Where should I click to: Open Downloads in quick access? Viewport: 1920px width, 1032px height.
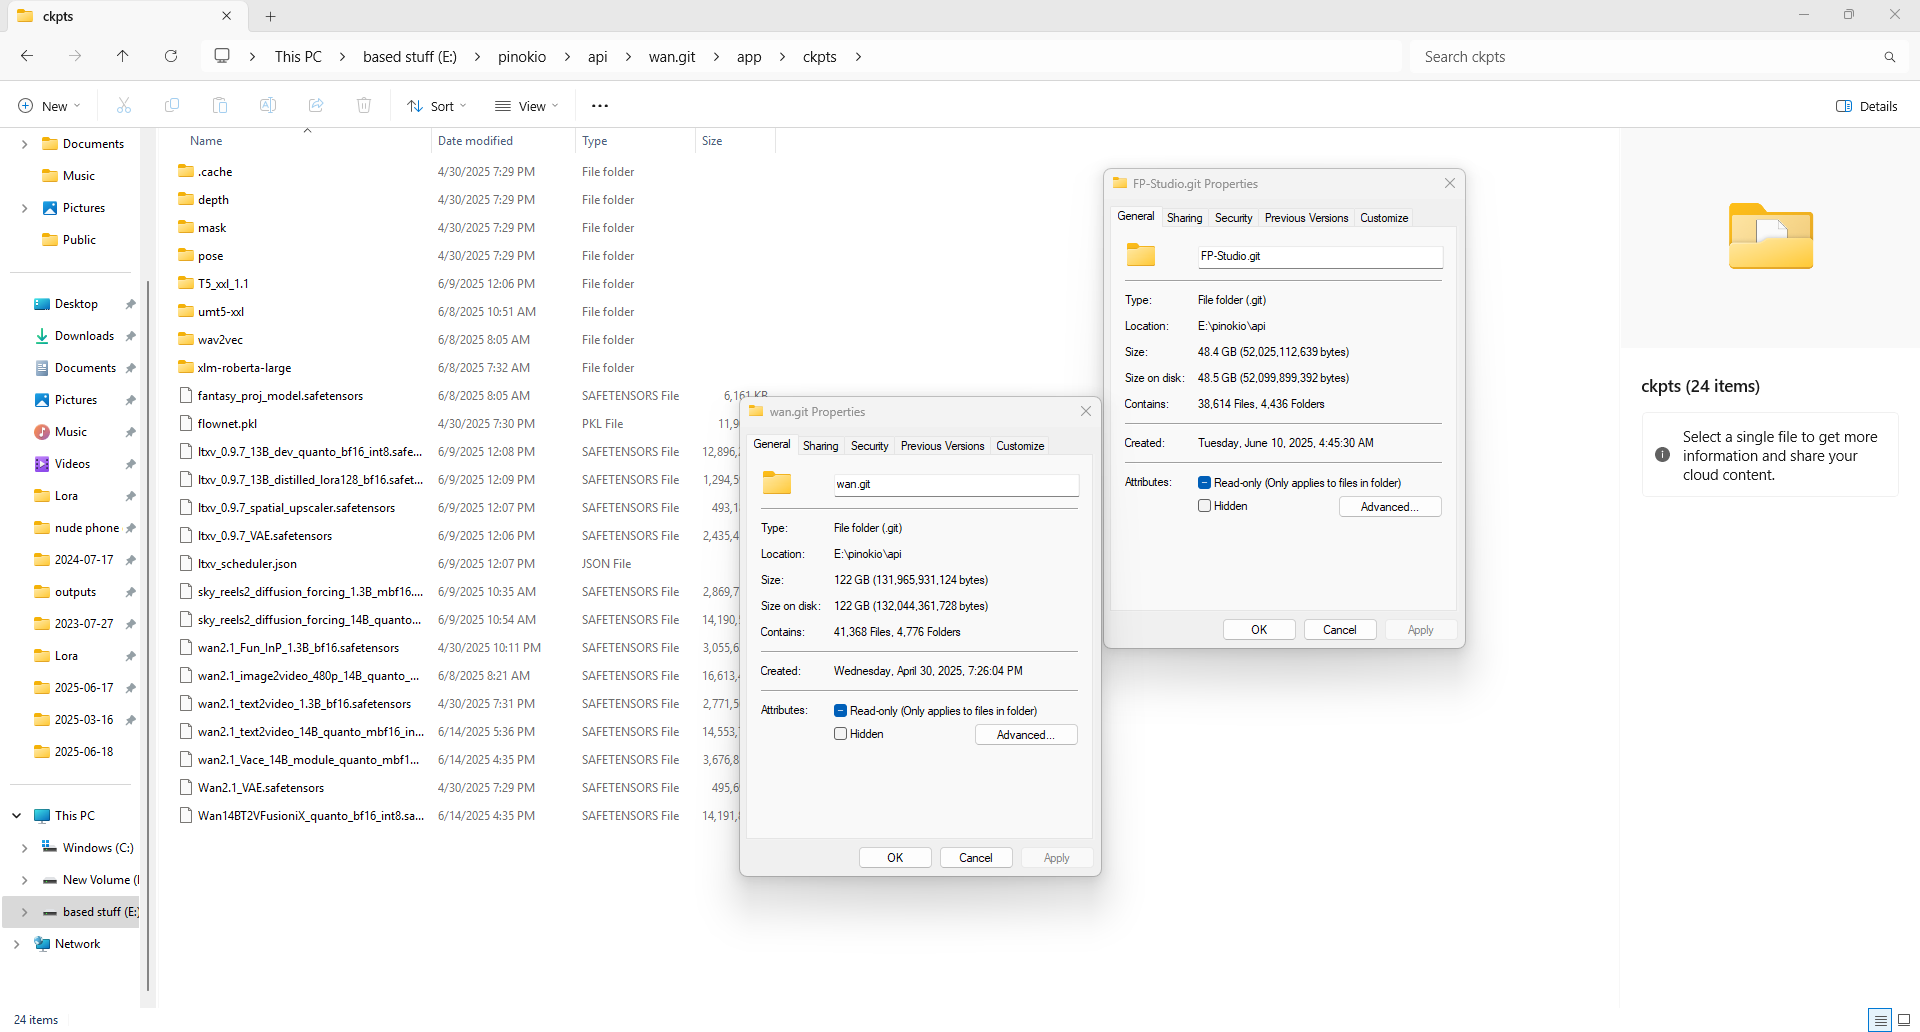coord(84,336)
